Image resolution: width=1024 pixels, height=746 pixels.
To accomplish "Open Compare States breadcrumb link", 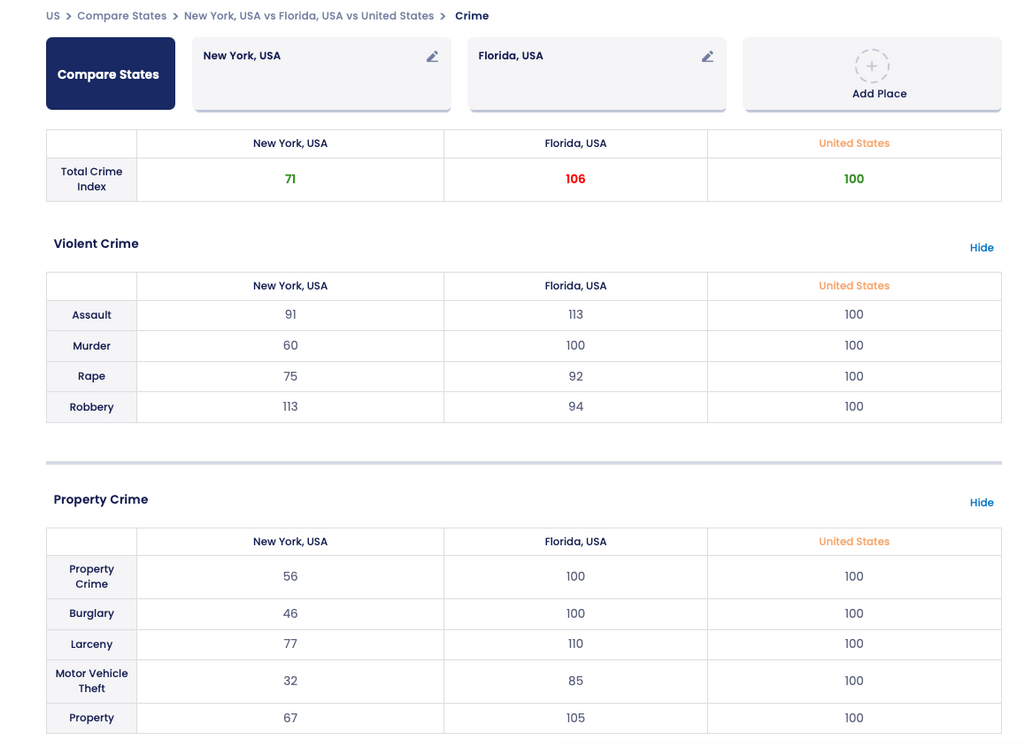I will pyautogui.click(x=122, y=16).
